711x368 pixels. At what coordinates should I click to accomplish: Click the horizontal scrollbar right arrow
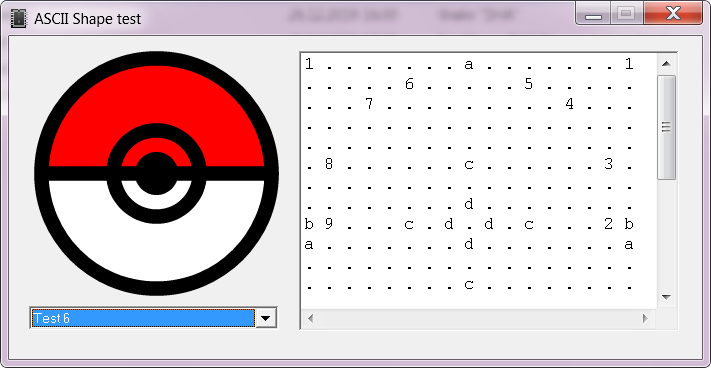(x=645, y=318)
